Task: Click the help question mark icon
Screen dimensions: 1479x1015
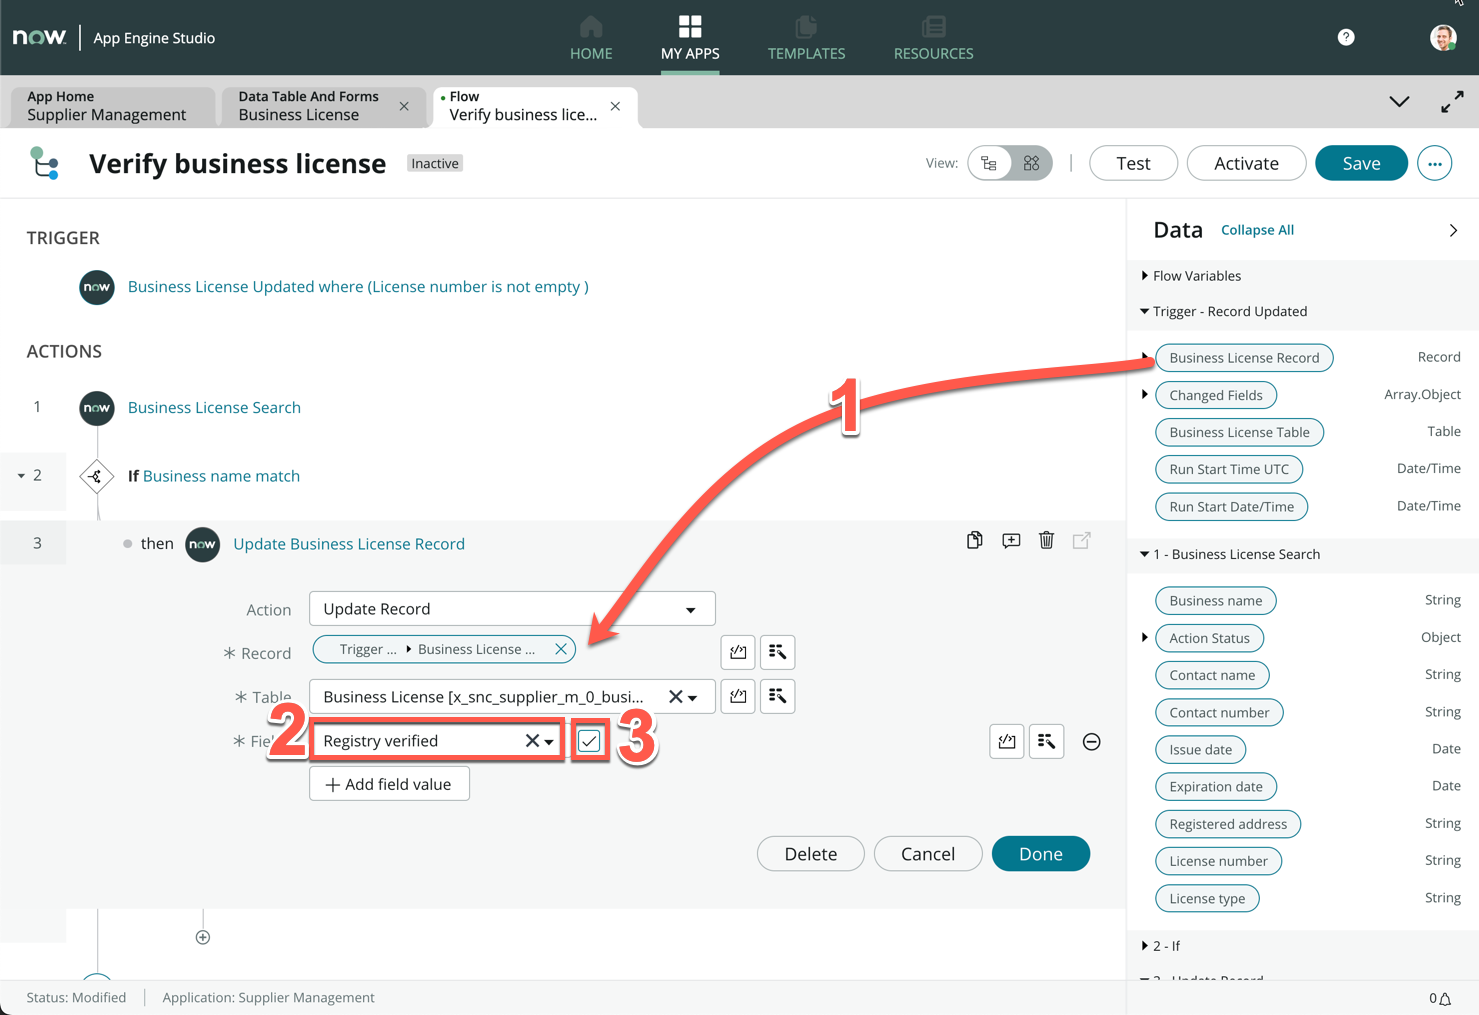Action: (x=1346, y=37)
